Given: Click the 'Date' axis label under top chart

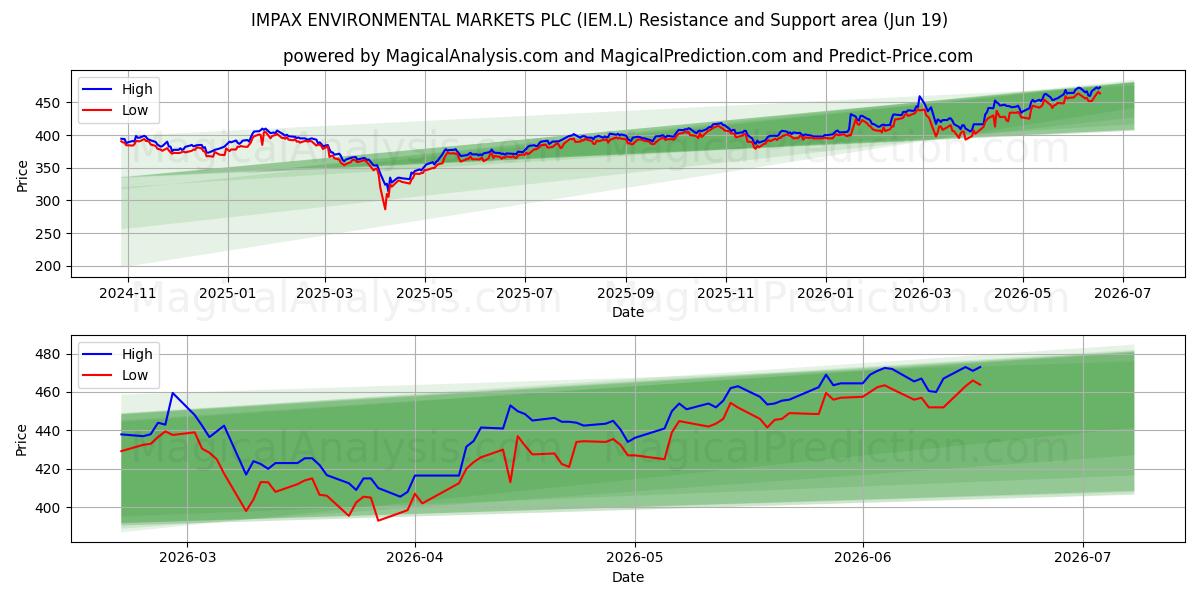Looking at the screenshot, I should click(x=628, y=313).
